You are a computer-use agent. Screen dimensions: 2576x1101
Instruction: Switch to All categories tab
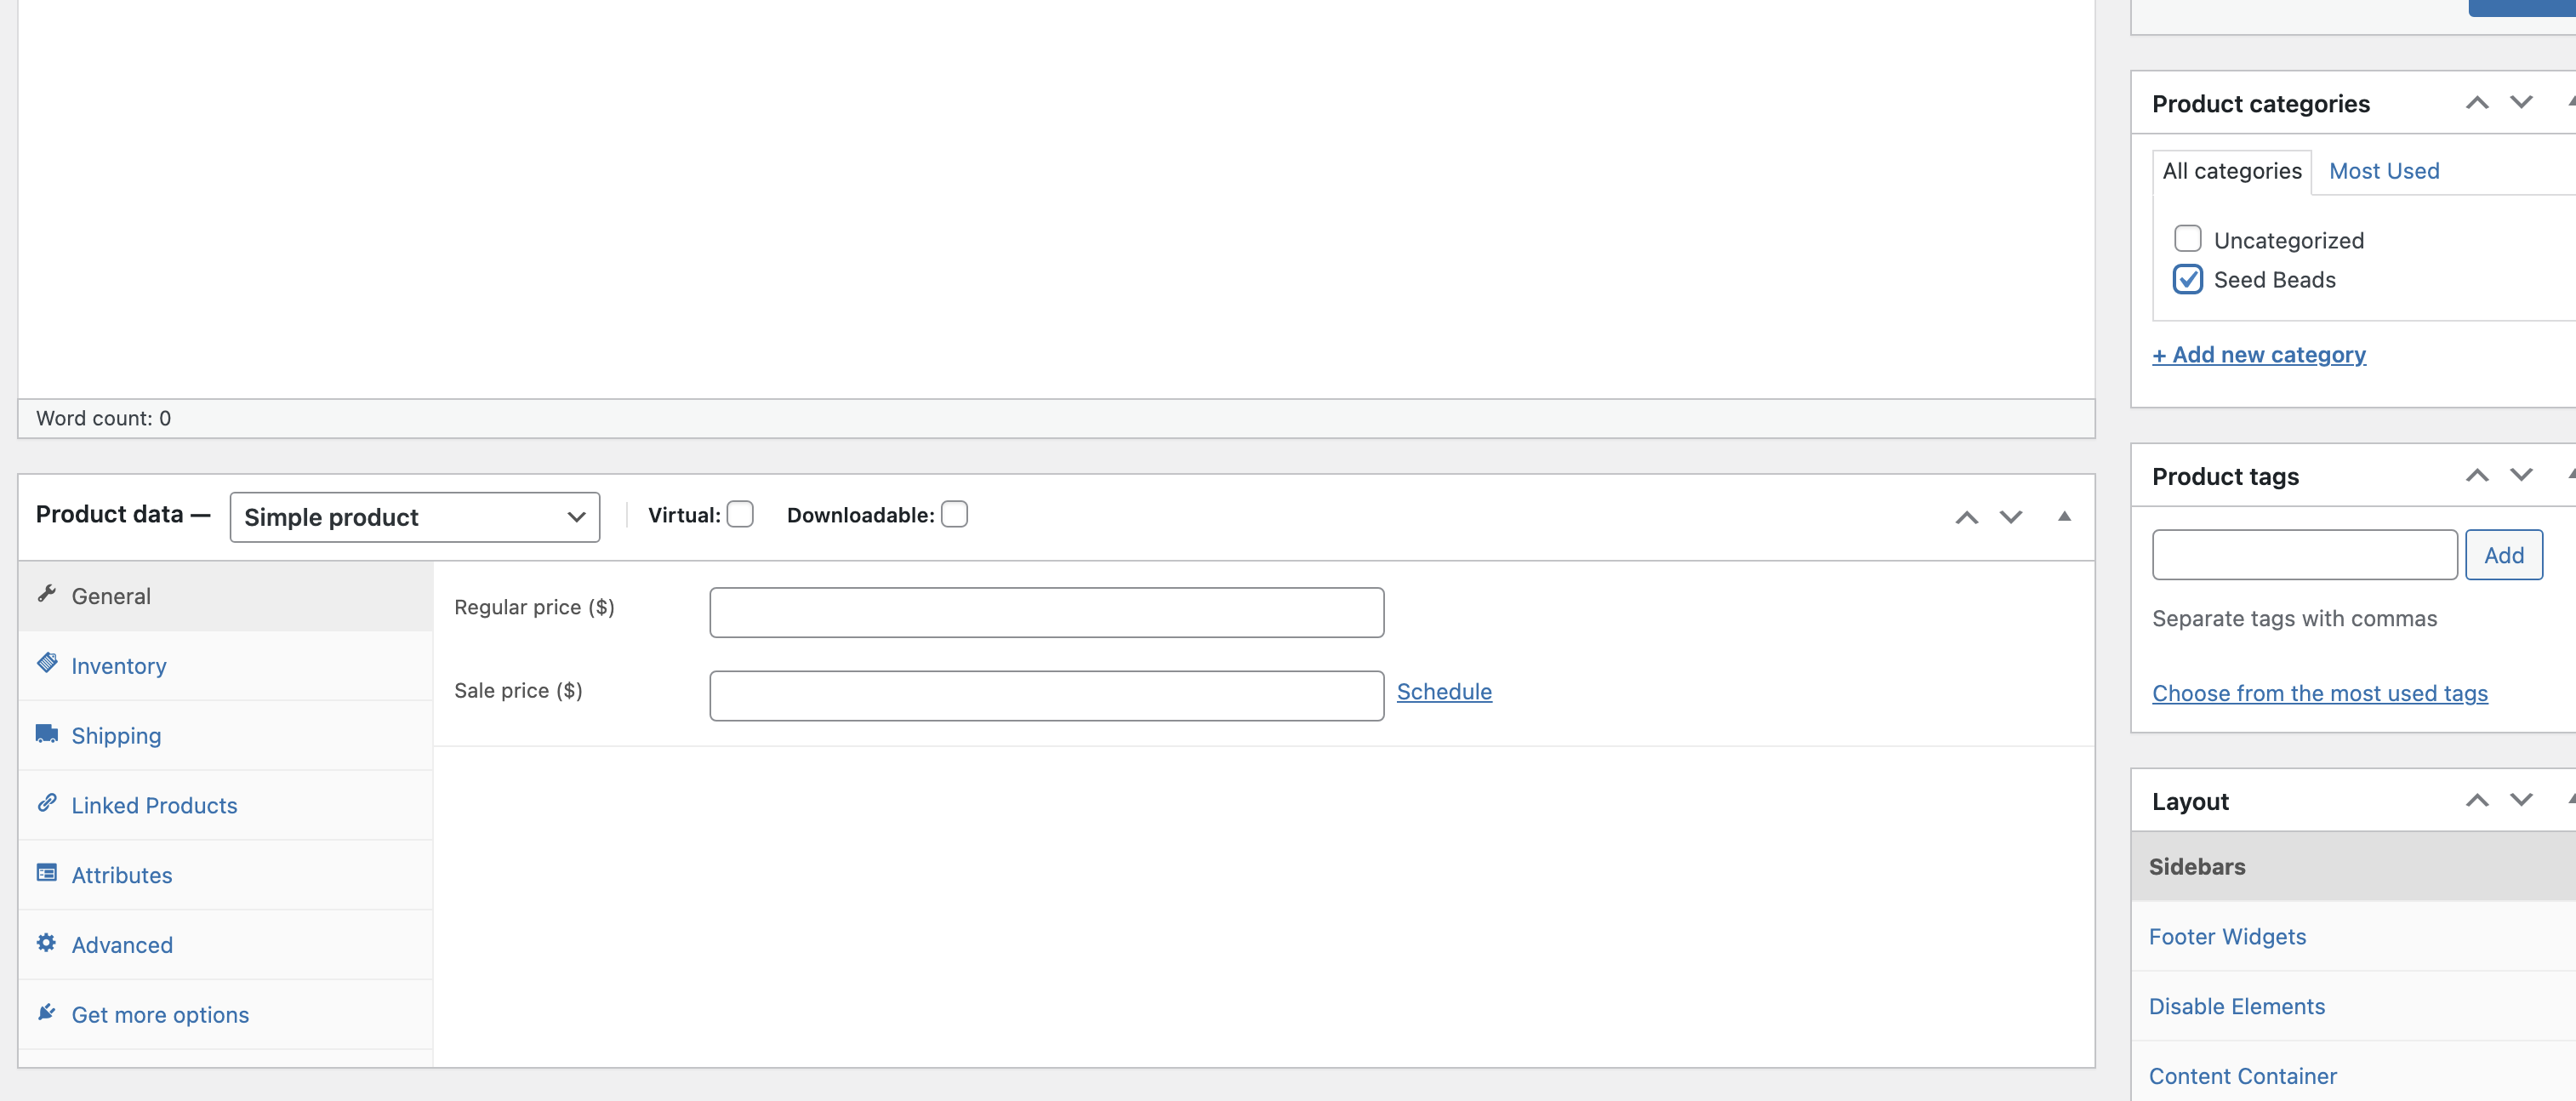2231,171
